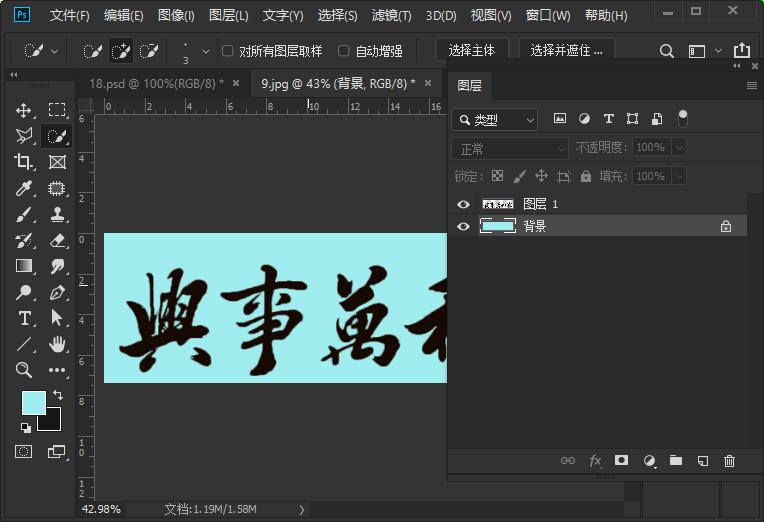764x522 pixels.
Task: Open the brush size picker dropdown
Action: pyautogui.click(x=206, y=51)
